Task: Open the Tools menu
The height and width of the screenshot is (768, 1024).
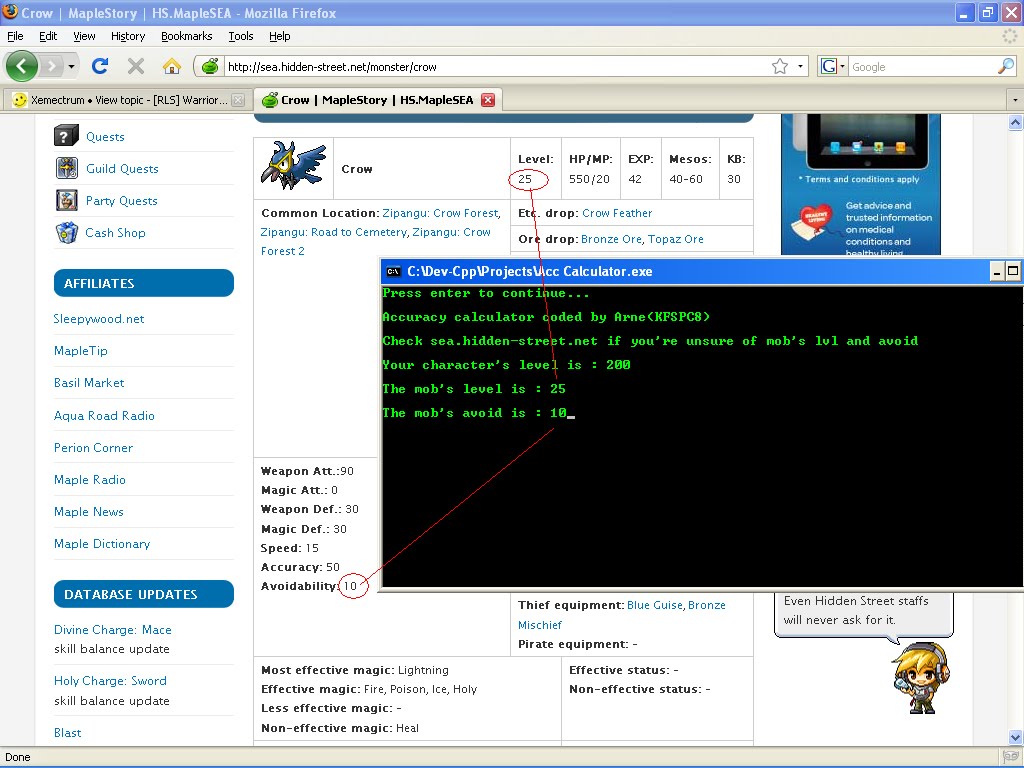Action: [x=241, y=36]
